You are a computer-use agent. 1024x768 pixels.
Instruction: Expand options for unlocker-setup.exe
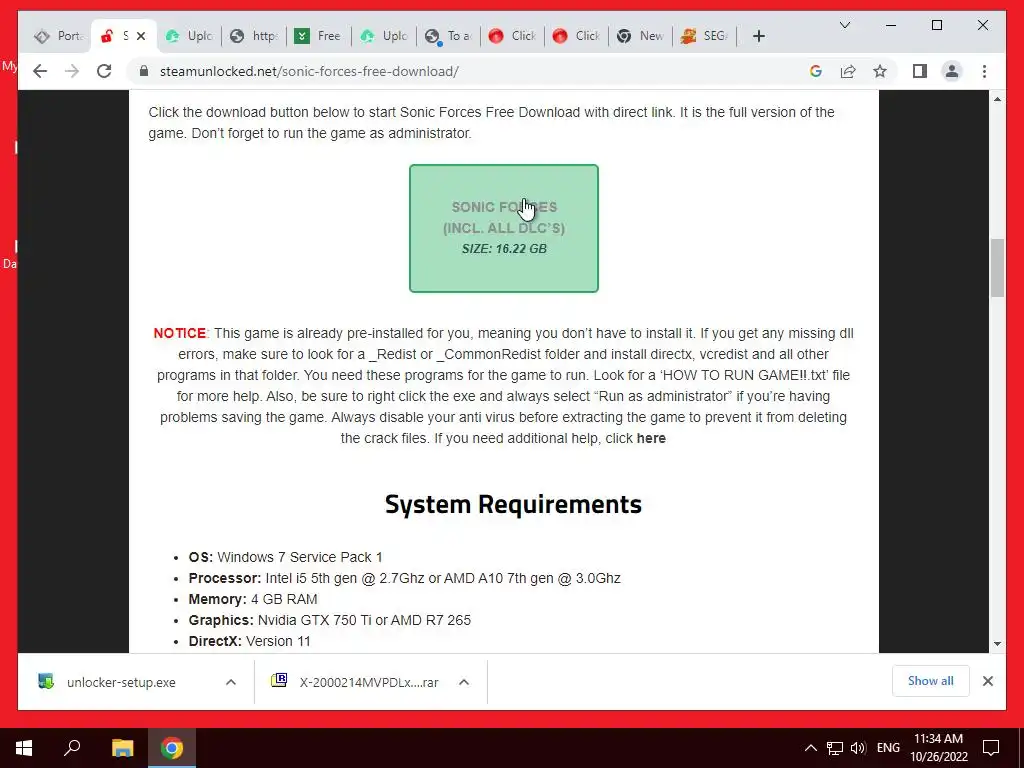pos(231,682)
